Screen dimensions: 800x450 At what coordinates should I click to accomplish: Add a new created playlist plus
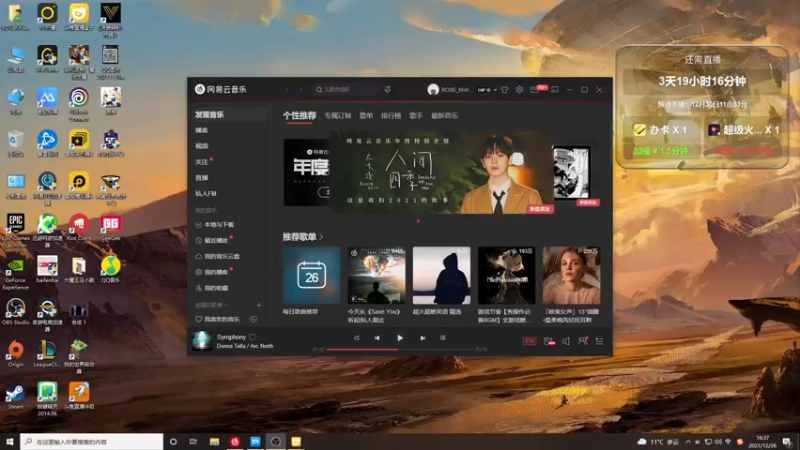pos(259,305)
